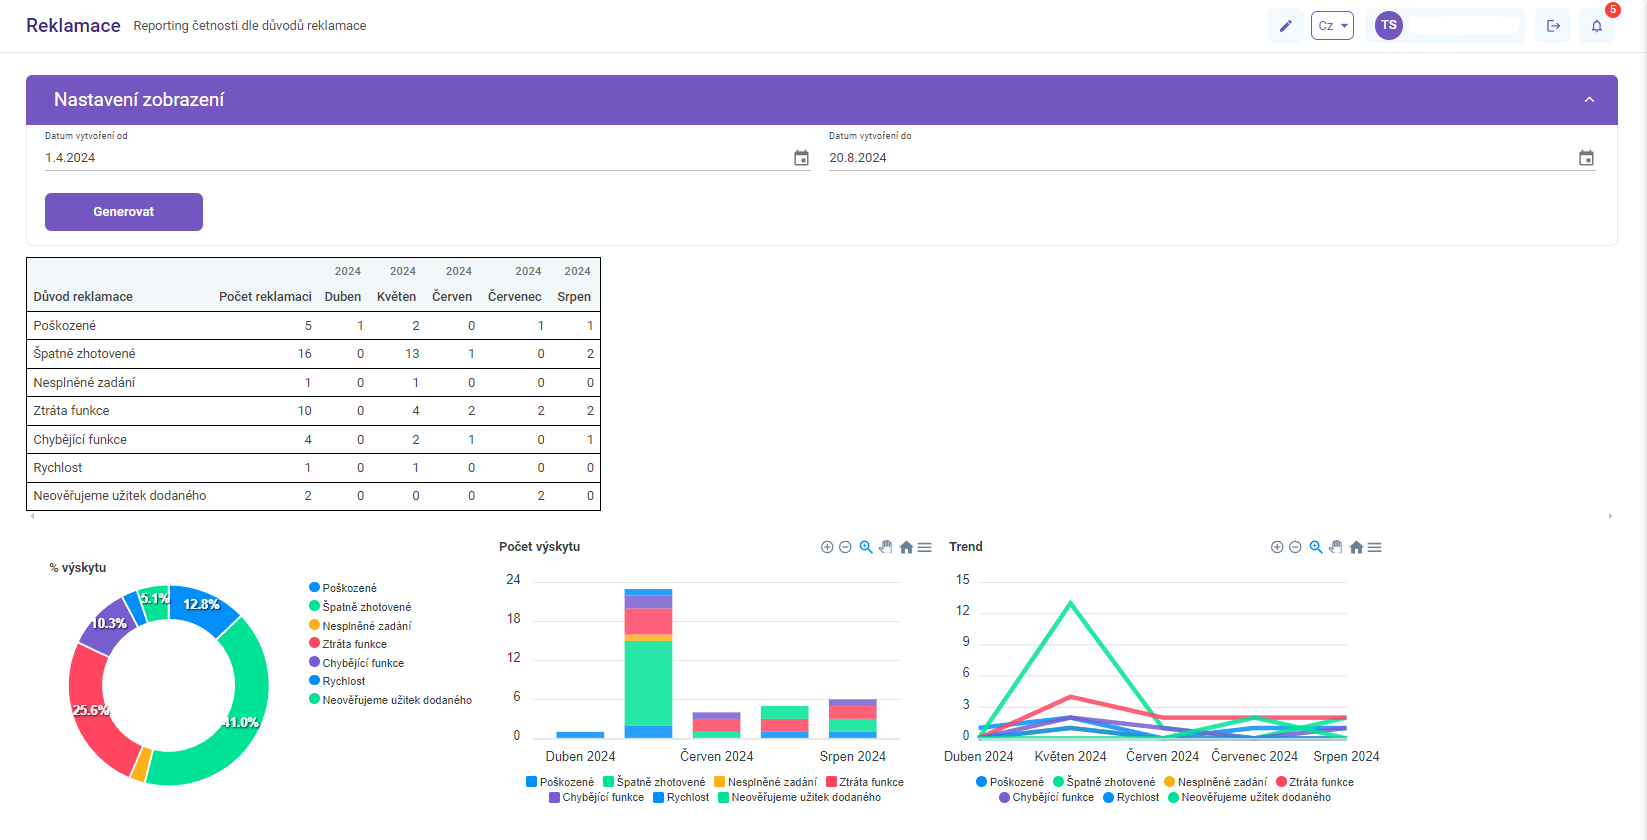Open the Počet výskytu chart export menu

click(x=925, y=547)
